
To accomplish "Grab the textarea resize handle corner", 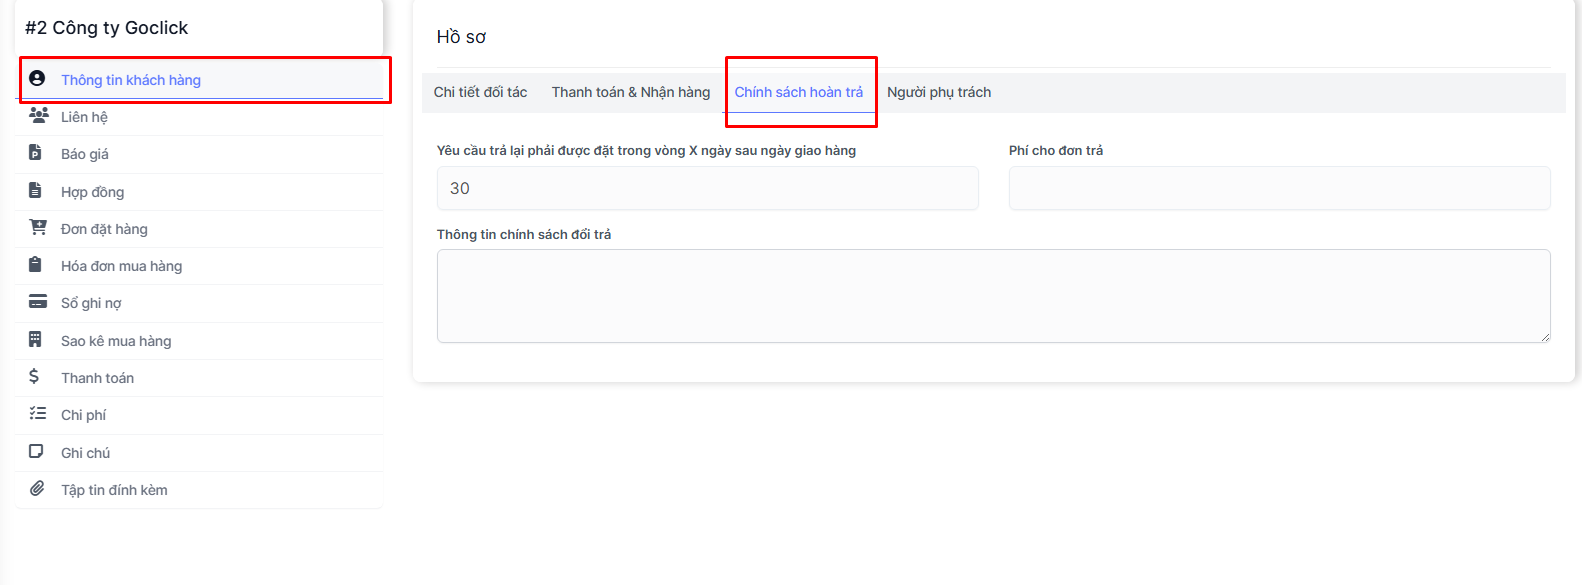I will [1545, 337].
